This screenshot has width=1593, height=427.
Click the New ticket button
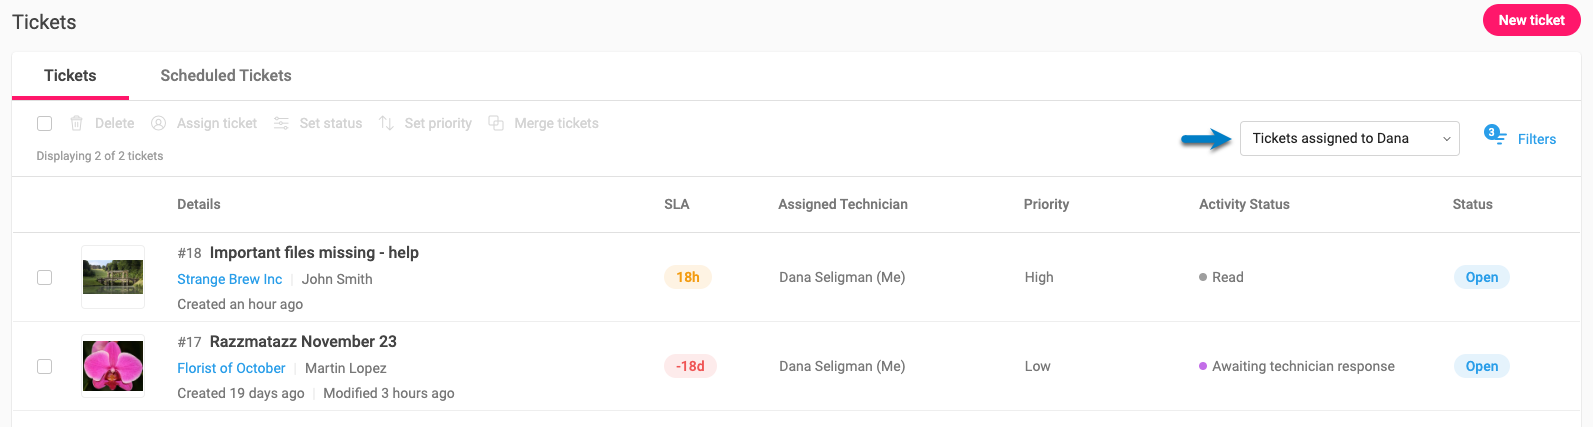(x=1531, y=20)
